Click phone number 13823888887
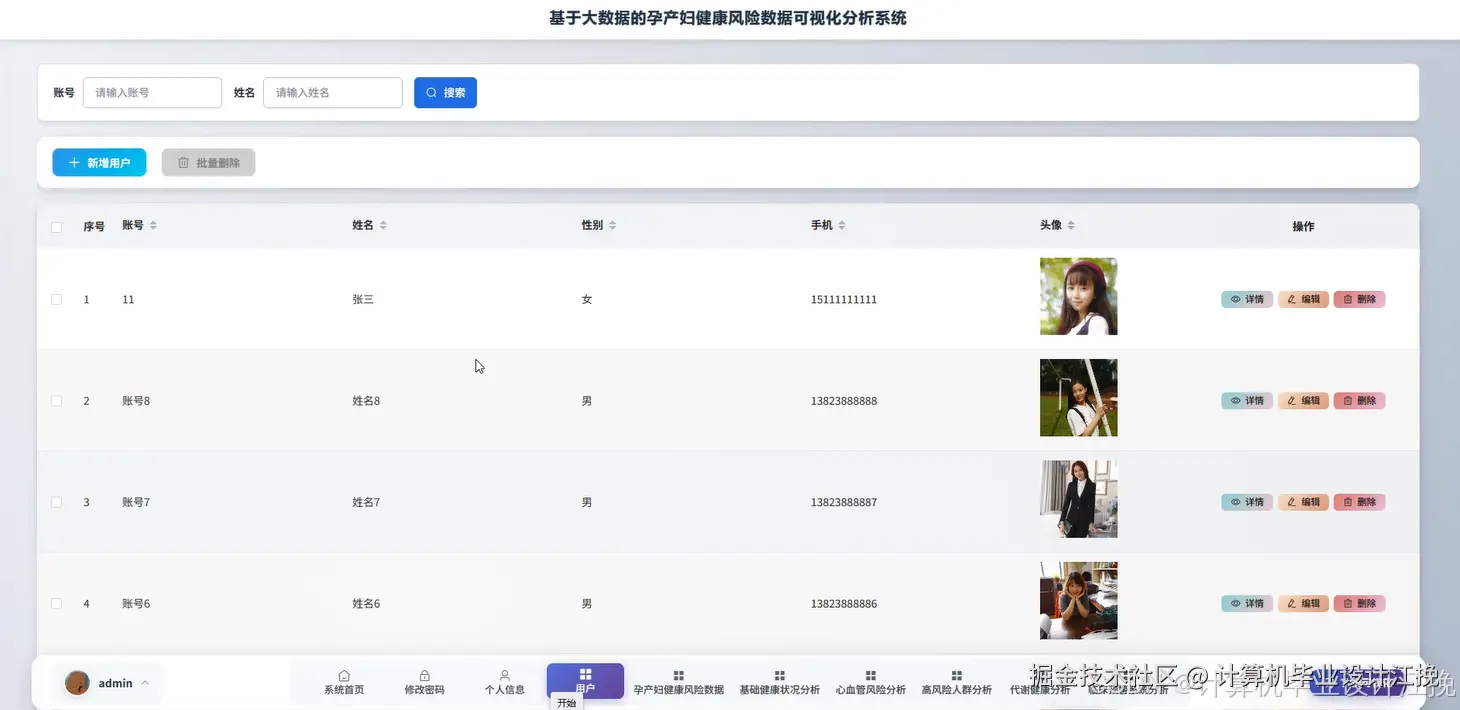This screenshot has height=710, width=1460. [844, 502]
